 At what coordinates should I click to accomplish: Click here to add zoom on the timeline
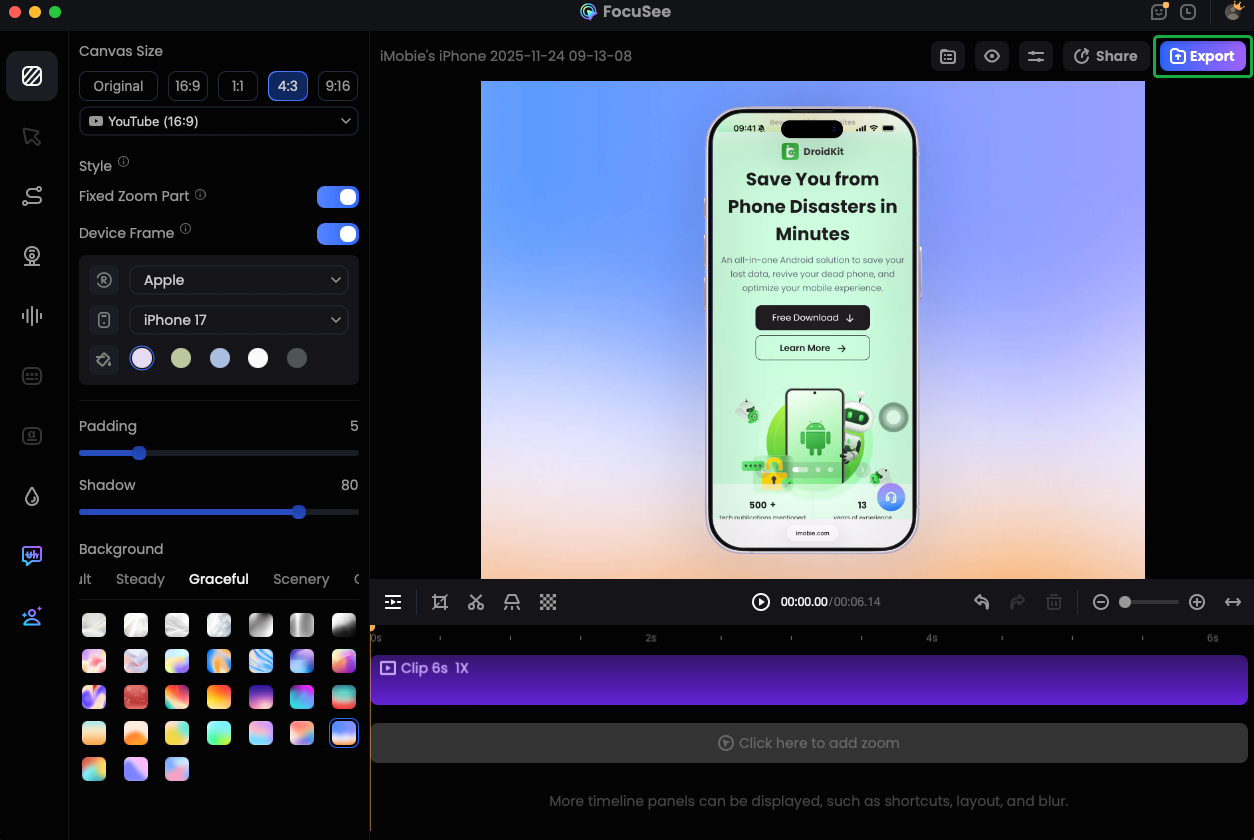point(808,742)
